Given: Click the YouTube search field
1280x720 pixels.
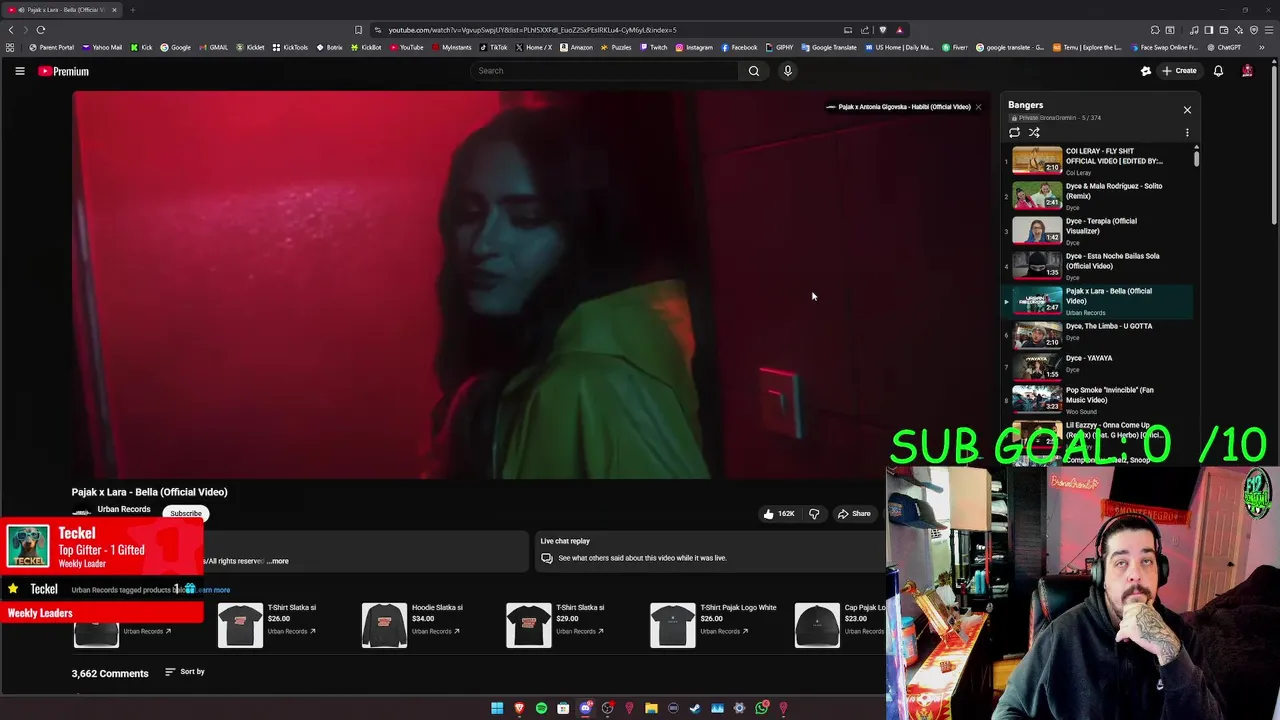Looking at the screenshot, I should (605, 71).
